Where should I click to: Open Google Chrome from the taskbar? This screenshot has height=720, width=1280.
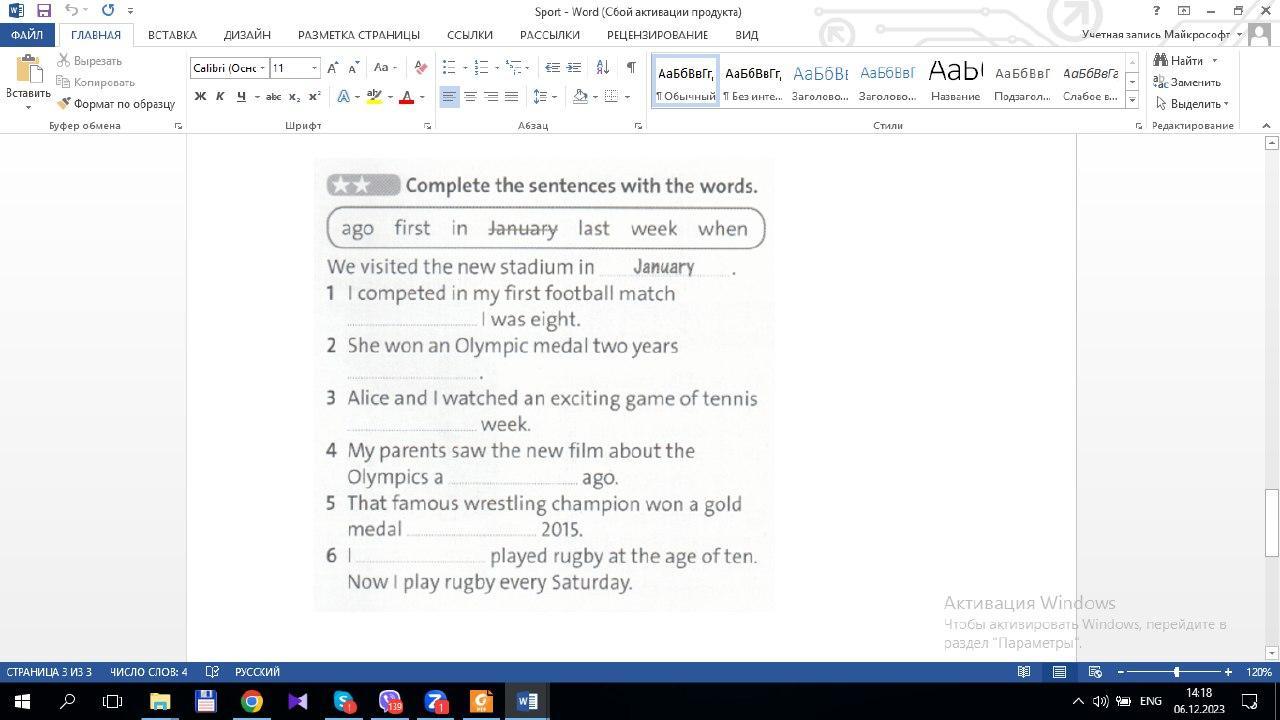pos(251,701)
